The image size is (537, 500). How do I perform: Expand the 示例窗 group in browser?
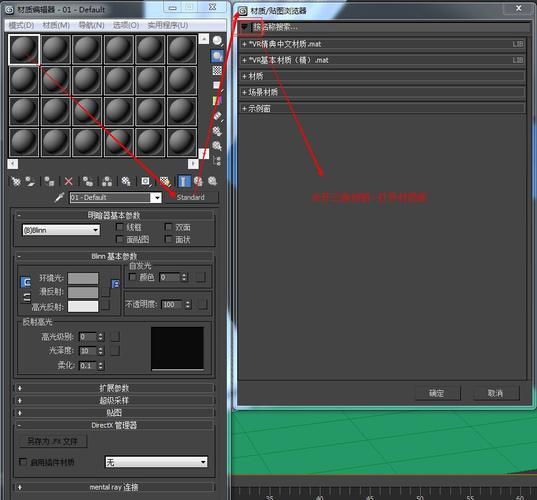click(x=382, y=109)
